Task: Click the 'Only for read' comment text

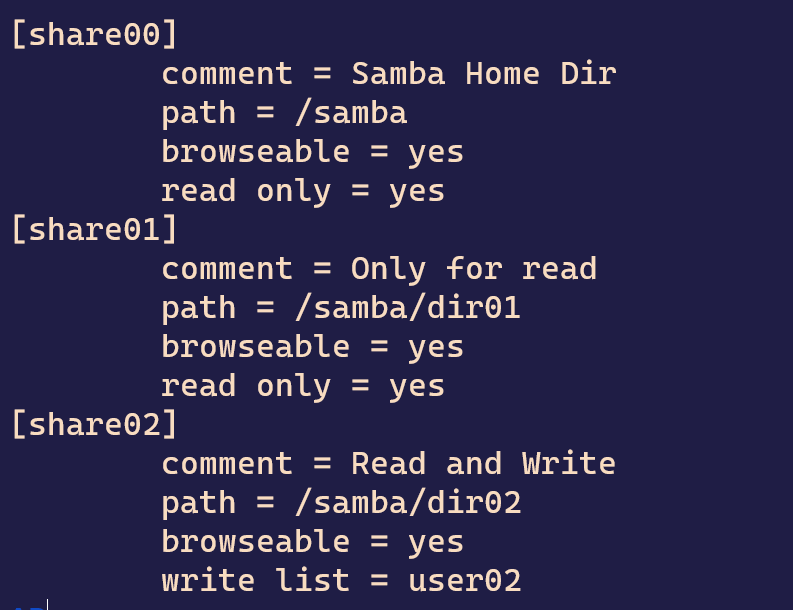Action: pos(474,269)
